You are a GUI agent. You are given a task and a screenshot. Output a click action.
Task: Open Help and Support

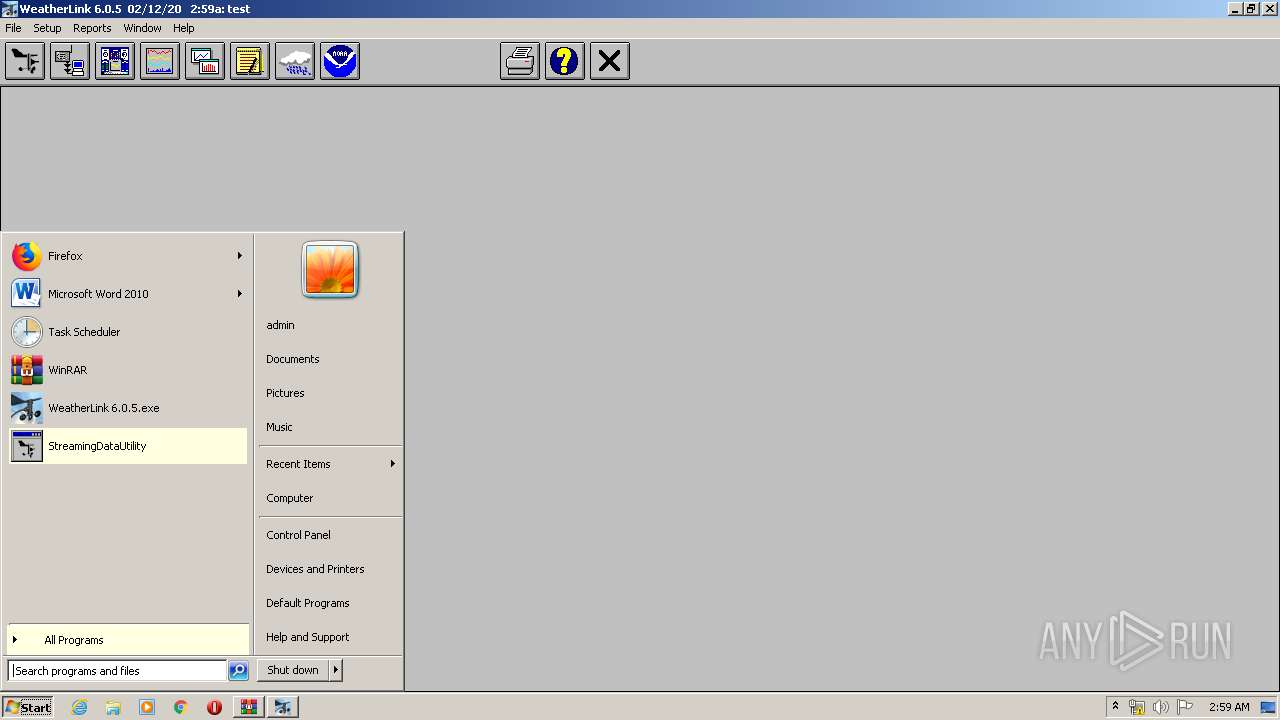tap(308, 637)
